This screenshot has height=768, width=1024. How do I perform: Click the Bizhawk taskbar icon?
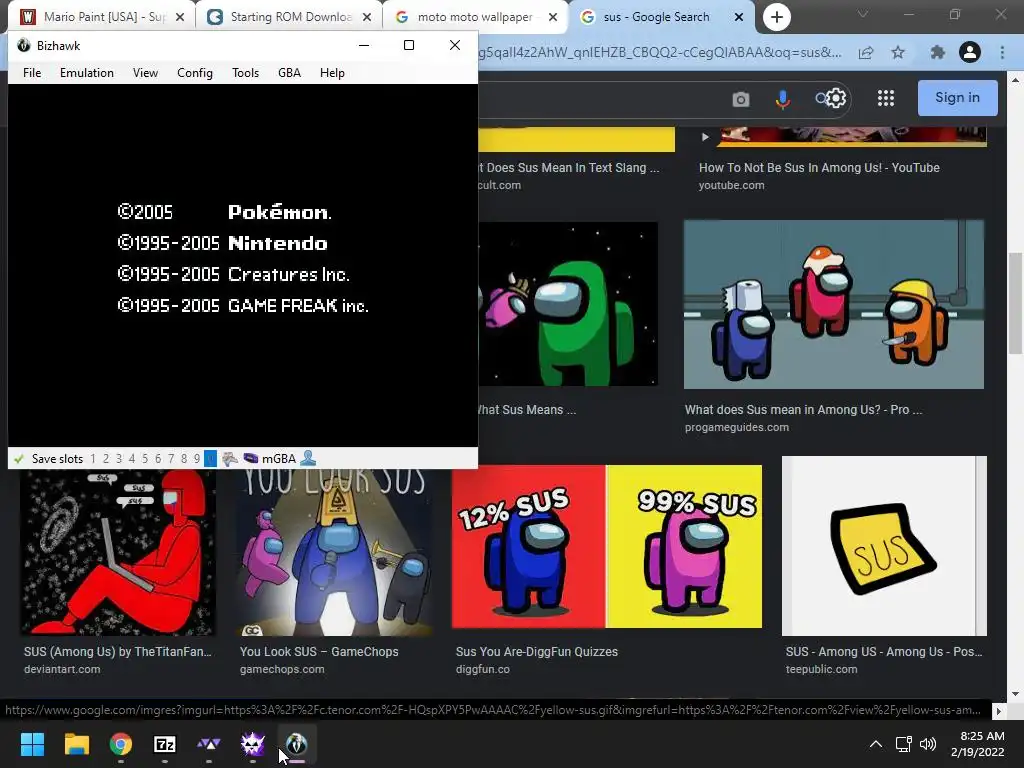click(296, 744)
